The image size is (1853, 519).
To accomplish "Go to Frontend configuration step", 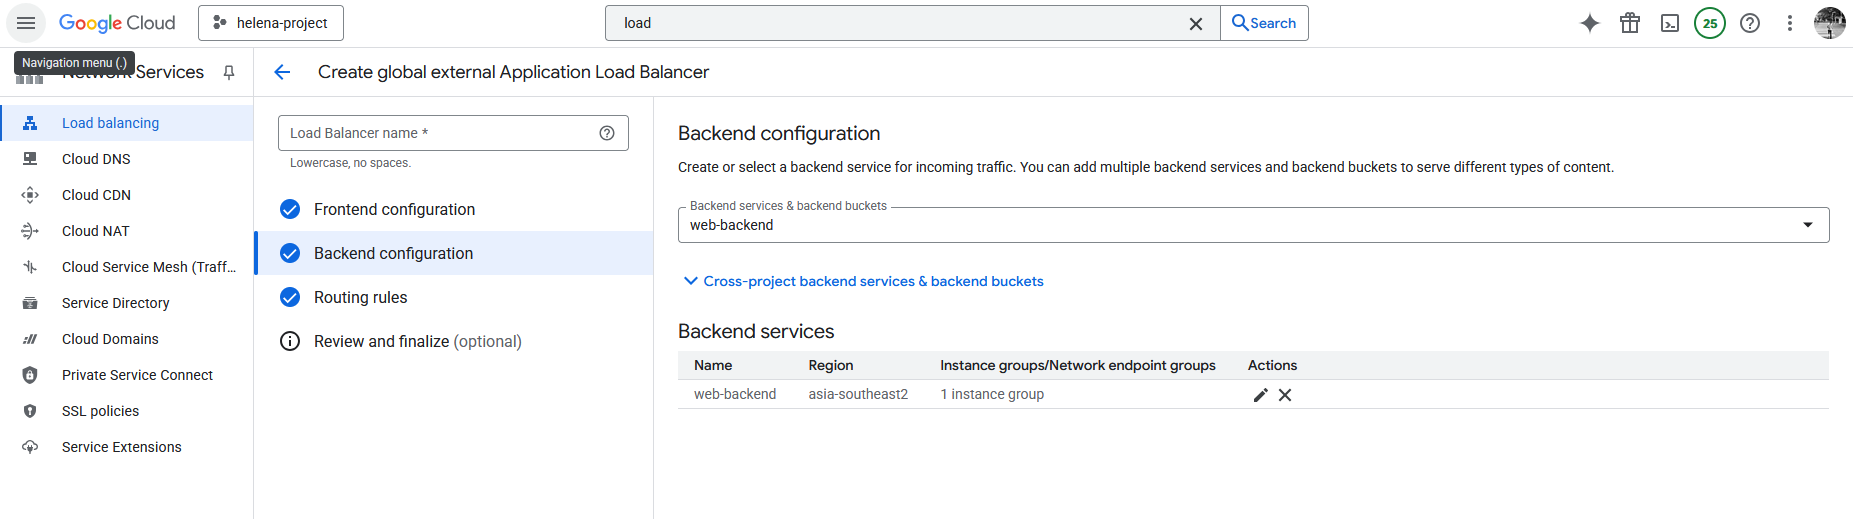I will [394, 209].
